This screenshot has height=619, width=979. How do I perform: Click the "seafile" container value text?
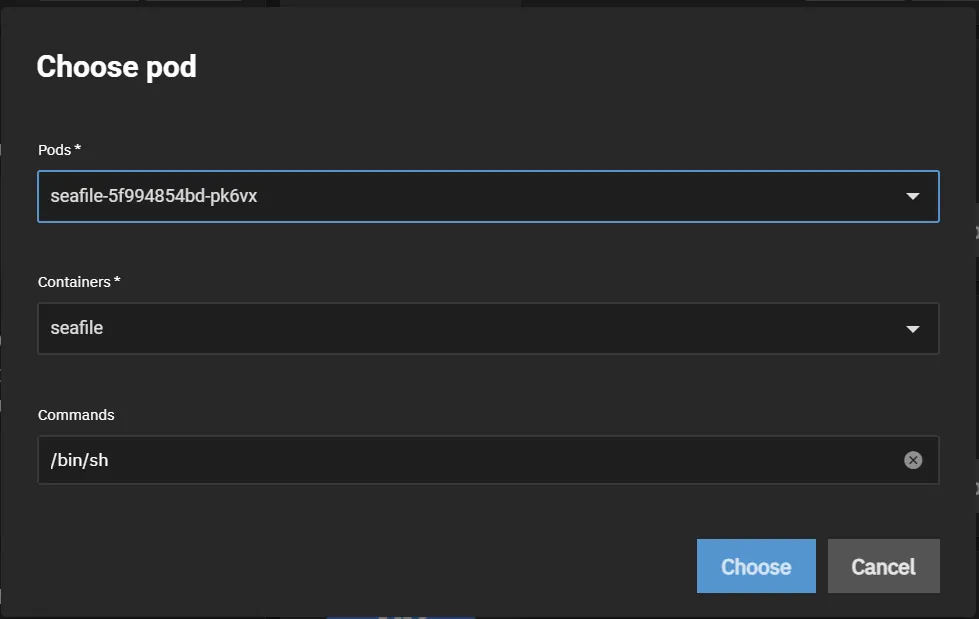pos(77,328)
